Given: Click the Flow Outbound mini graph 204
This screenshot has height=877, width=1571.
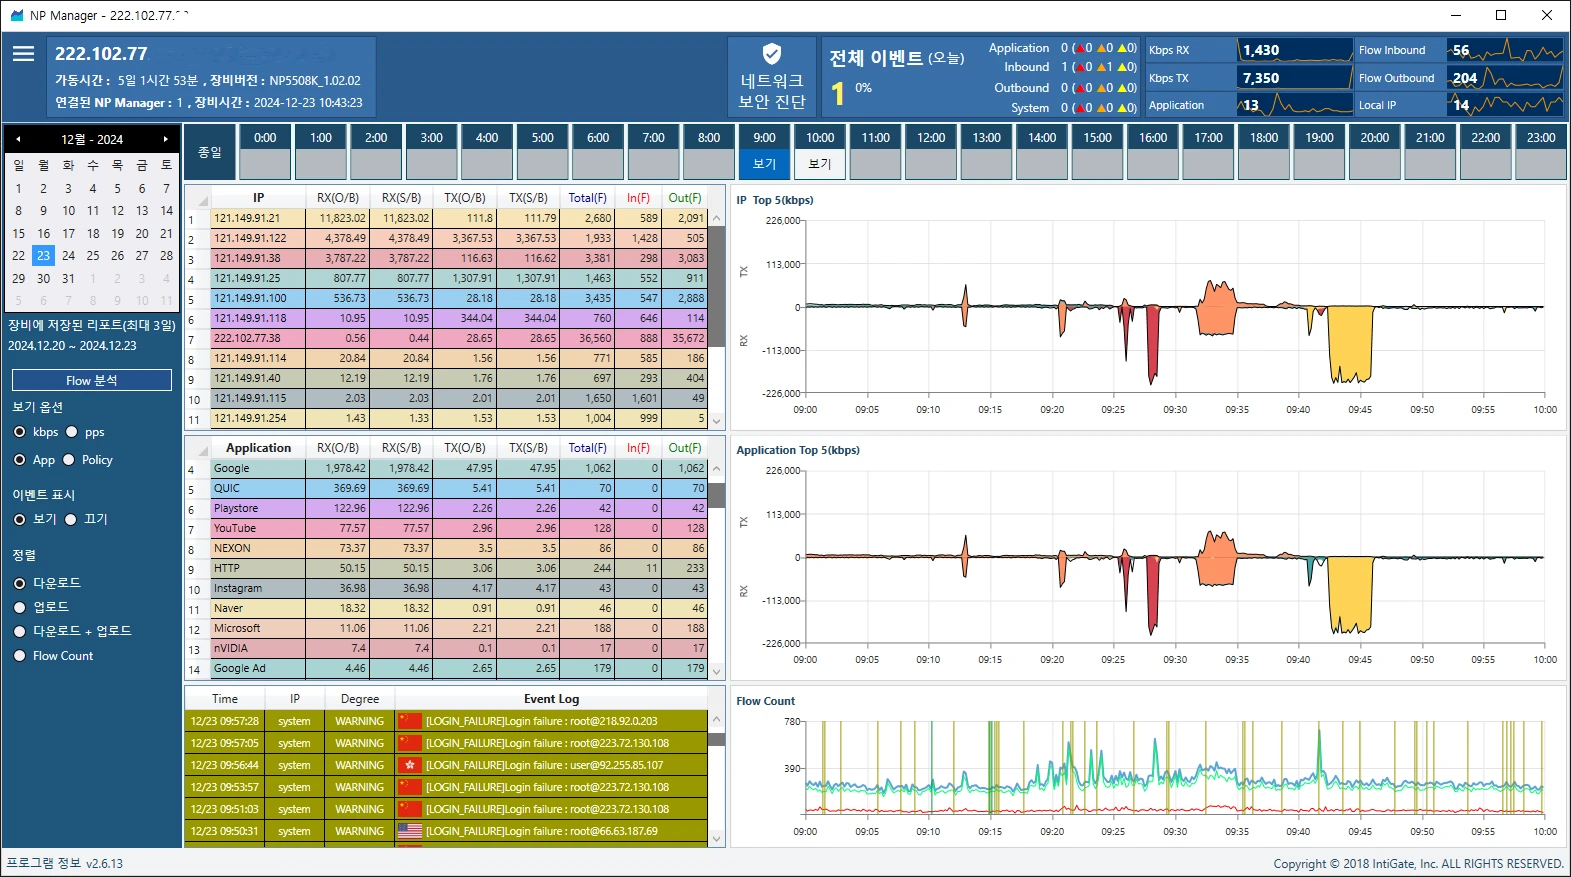Looking at the screenshot, I should [x=1506, y=78].
